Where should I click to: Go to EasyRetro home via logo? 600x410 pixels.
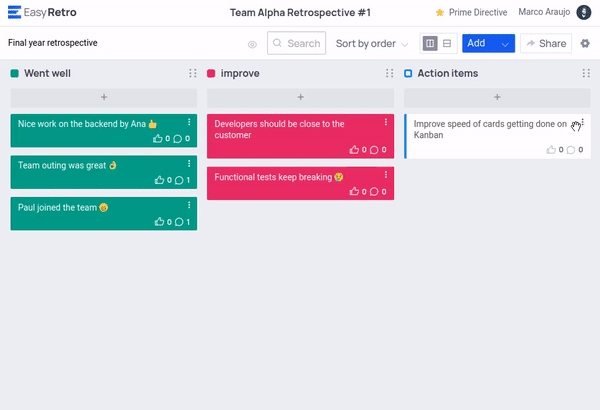click(42, 12)
